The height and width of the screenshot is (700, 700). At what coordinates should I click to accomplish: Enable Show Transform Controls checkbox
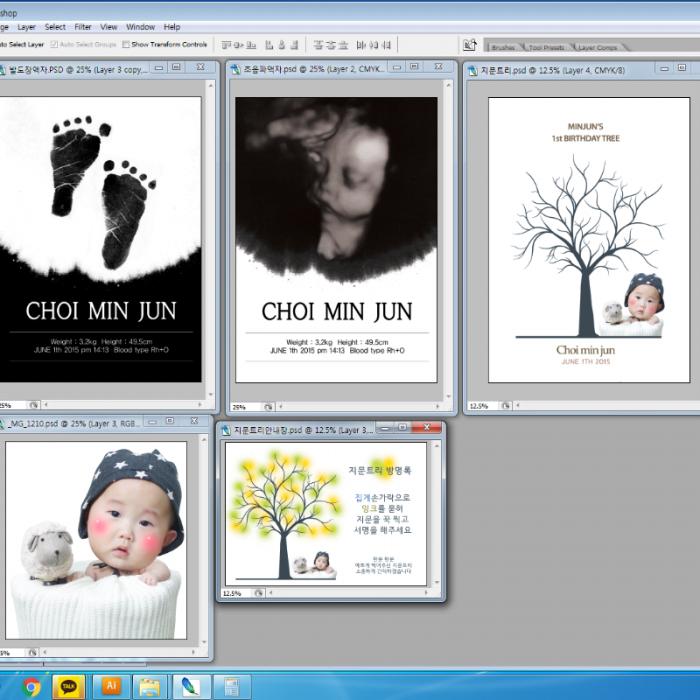coord(127,45)
